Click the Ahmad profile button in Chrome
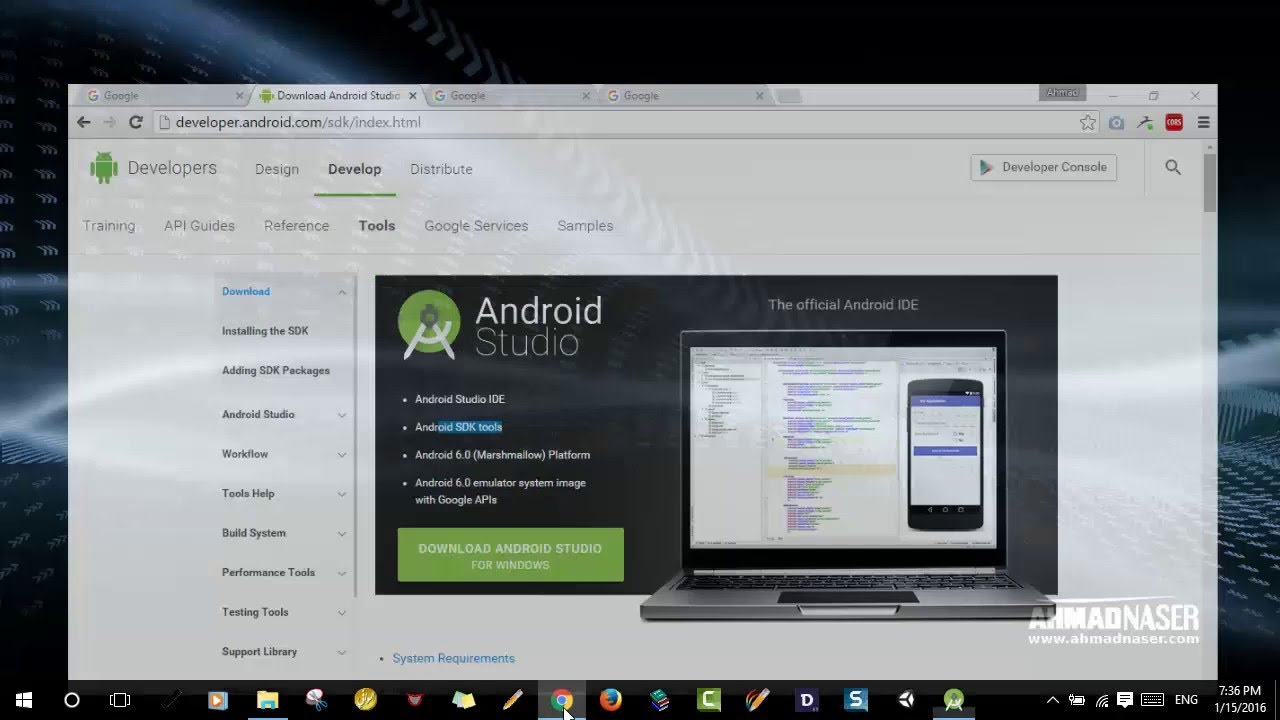Image resolution: width=1280 pixels, height=720 pixels. [1062, 93]
